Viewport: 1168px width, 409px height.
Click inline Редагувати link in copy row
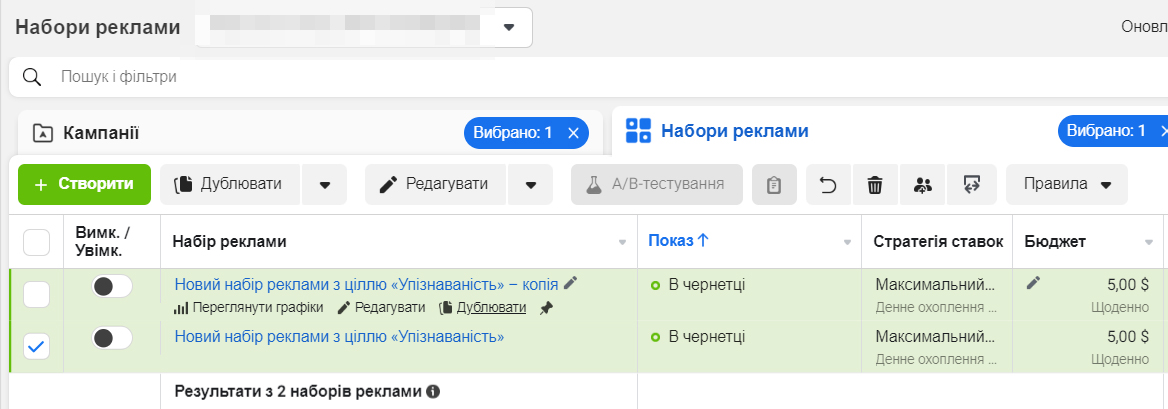coord(381,308)
